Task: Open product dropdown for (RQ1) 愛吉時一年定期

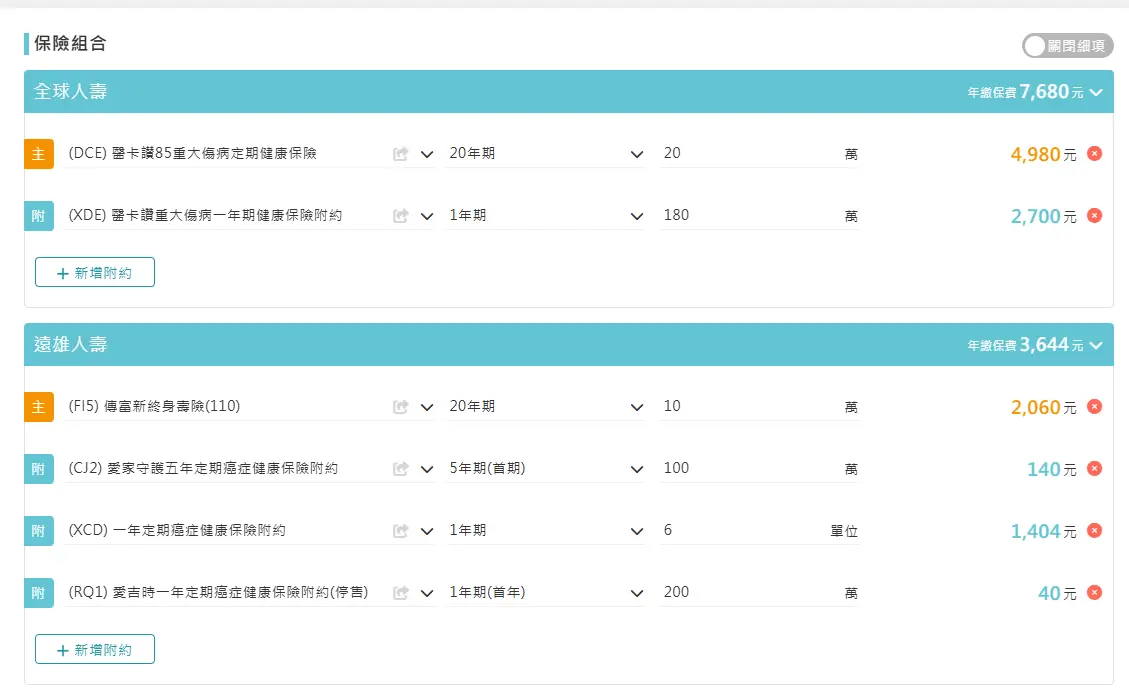Action: (x=427, y=593)
